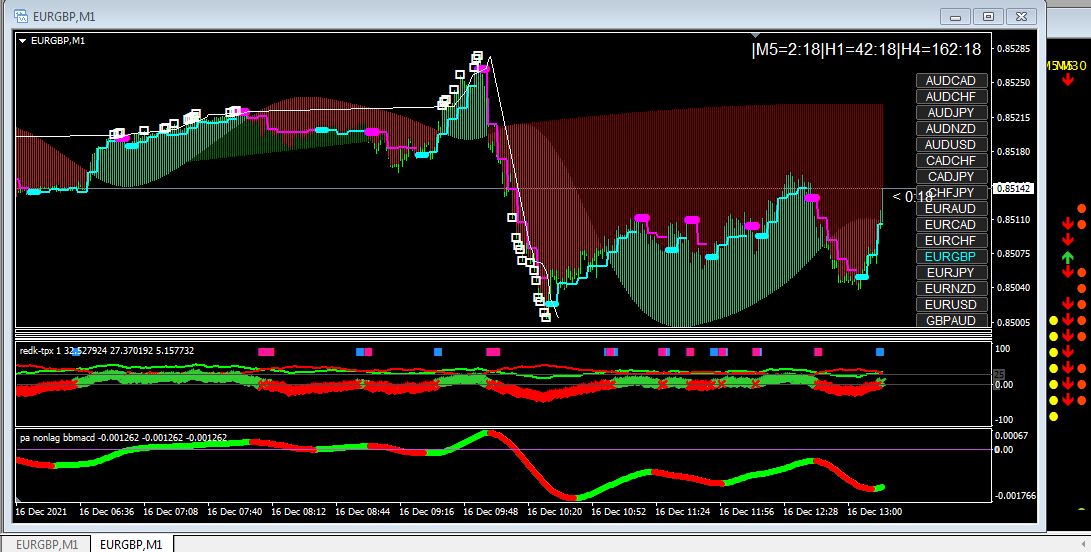Click the 0.85142 current price label
Screen dimensions: 1091x552
1014,189
